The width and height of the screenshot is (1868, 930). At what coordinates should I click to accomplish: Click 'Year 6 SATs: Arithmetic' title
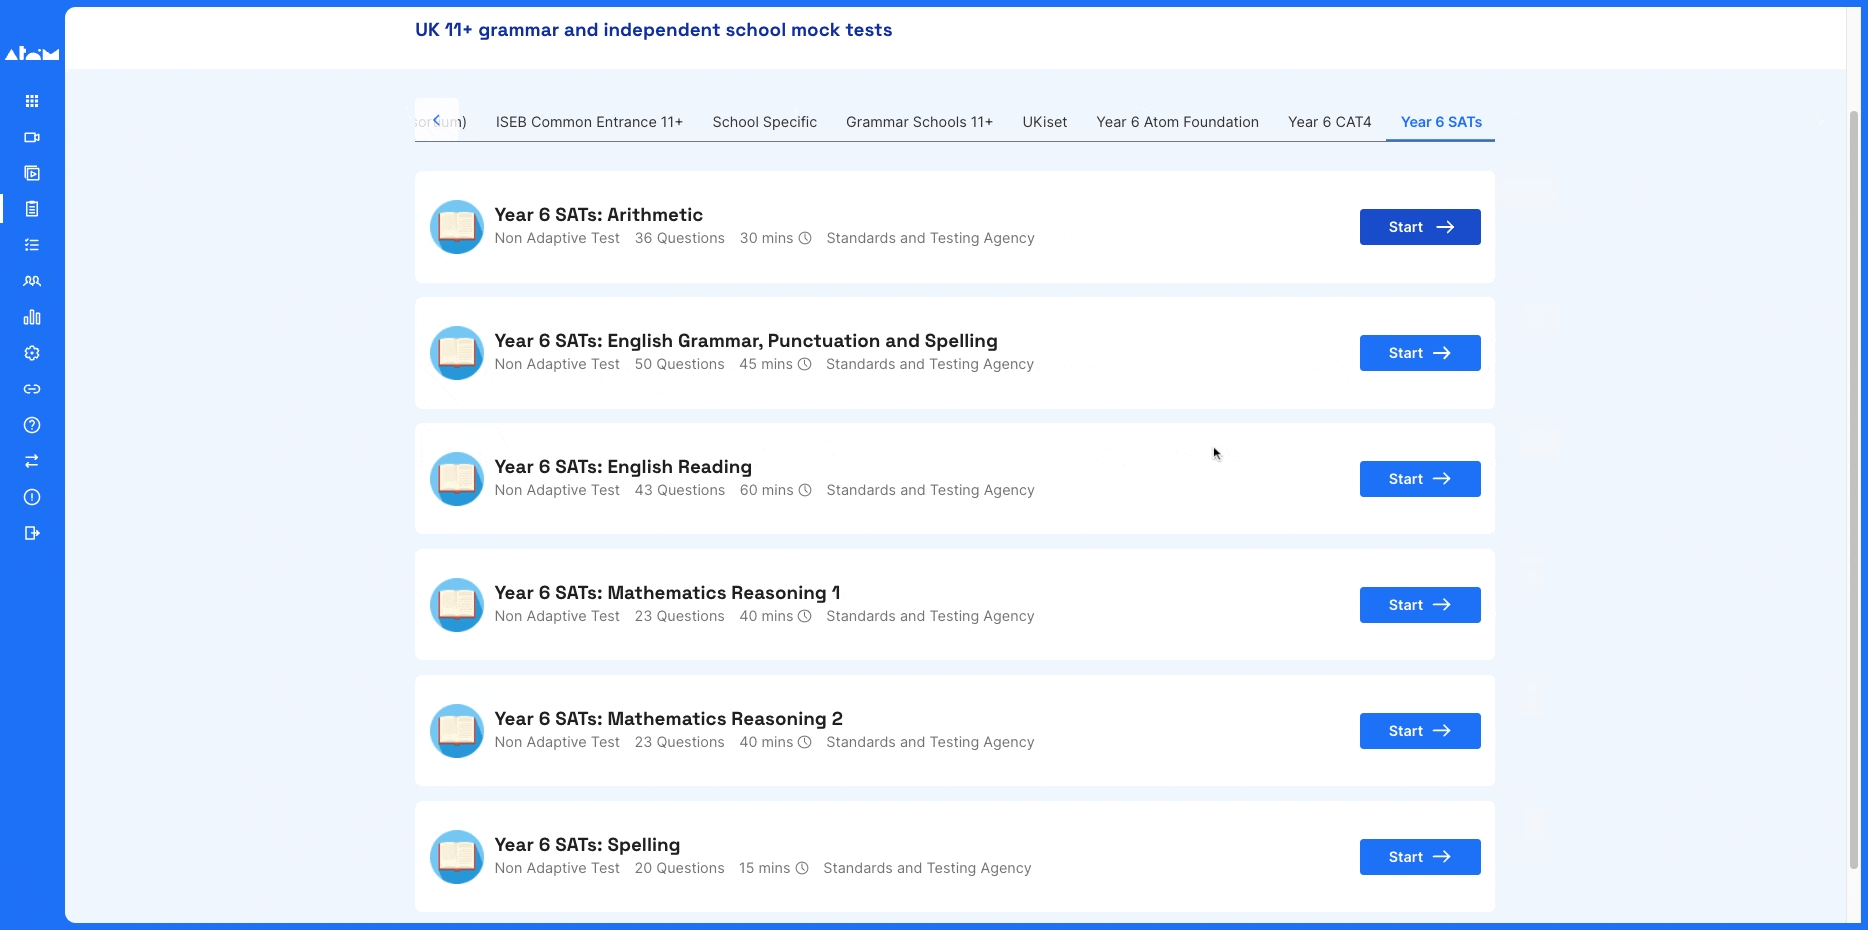598,215
